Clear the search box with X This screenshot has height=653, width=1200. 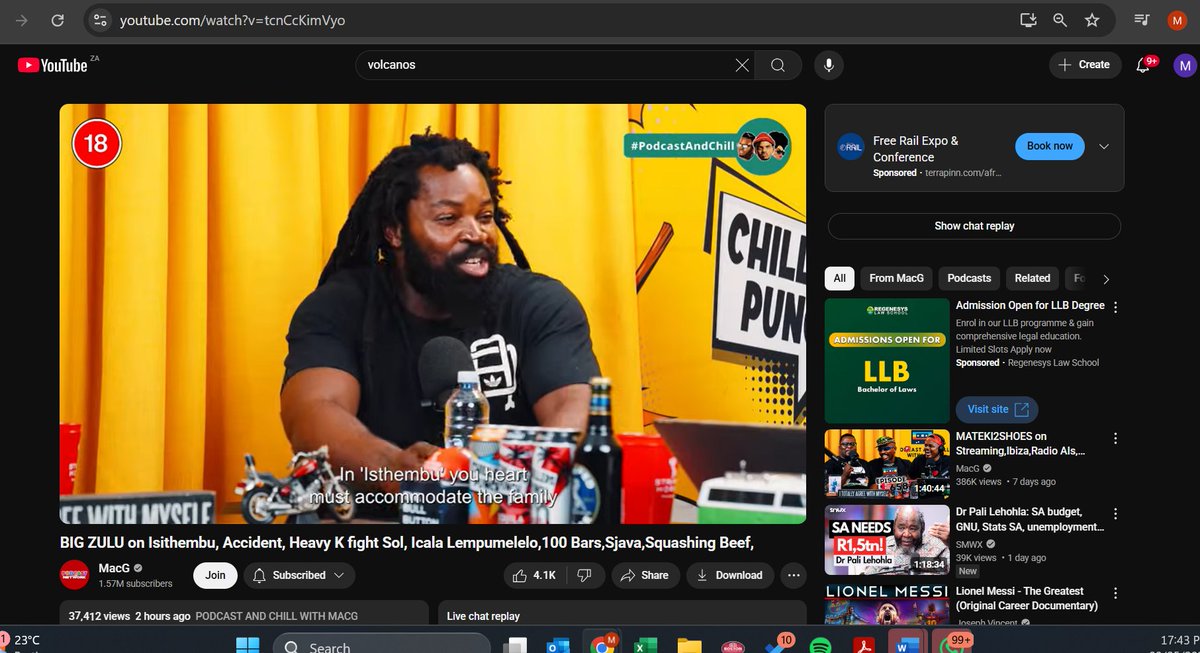pyautogui.click(x=742, y=65)
